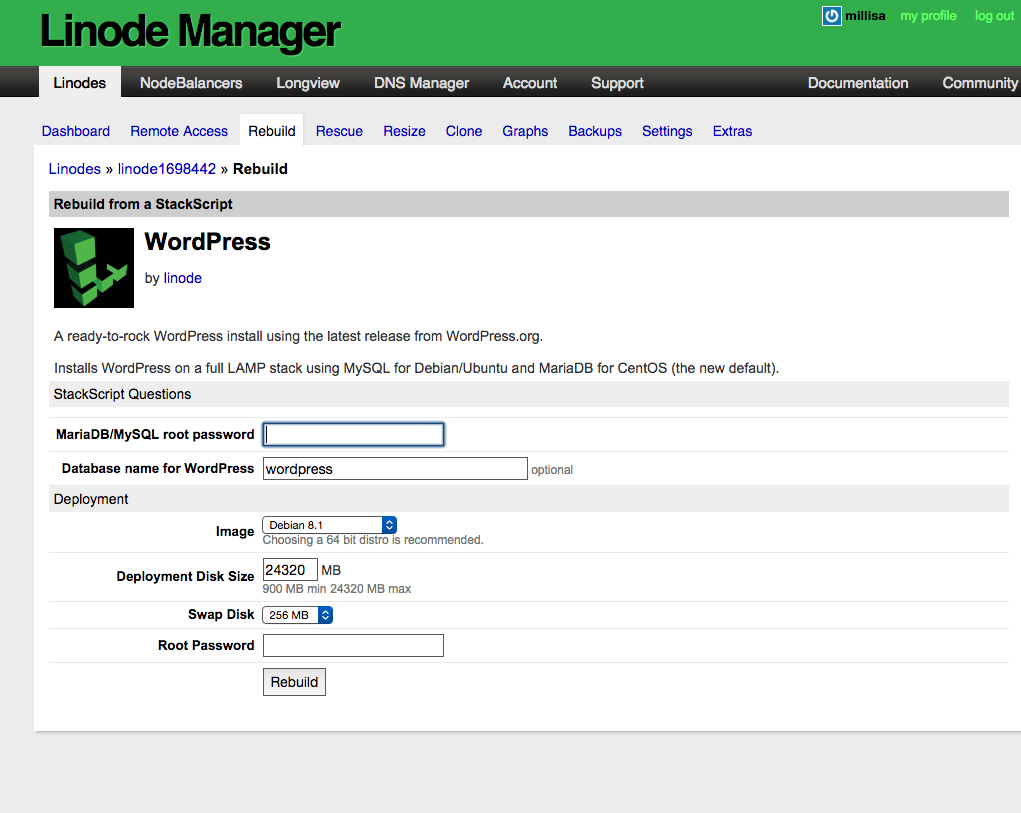The height and width of the screenshot is (813, 1021).
Task: Open Documentation in the nav bar
Action: [858, 83]
